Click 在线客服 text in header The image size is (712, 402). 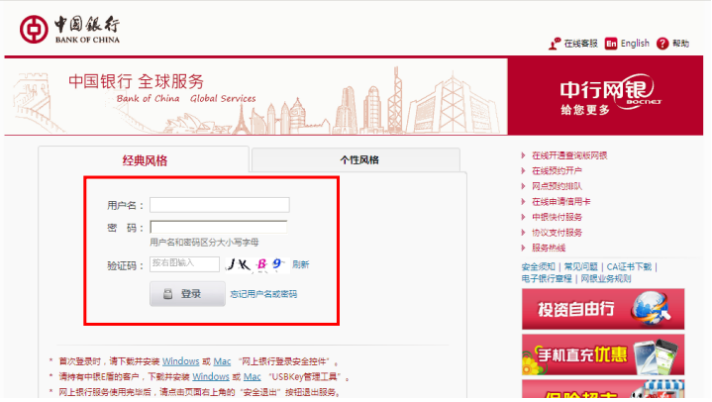click(581, 44)
